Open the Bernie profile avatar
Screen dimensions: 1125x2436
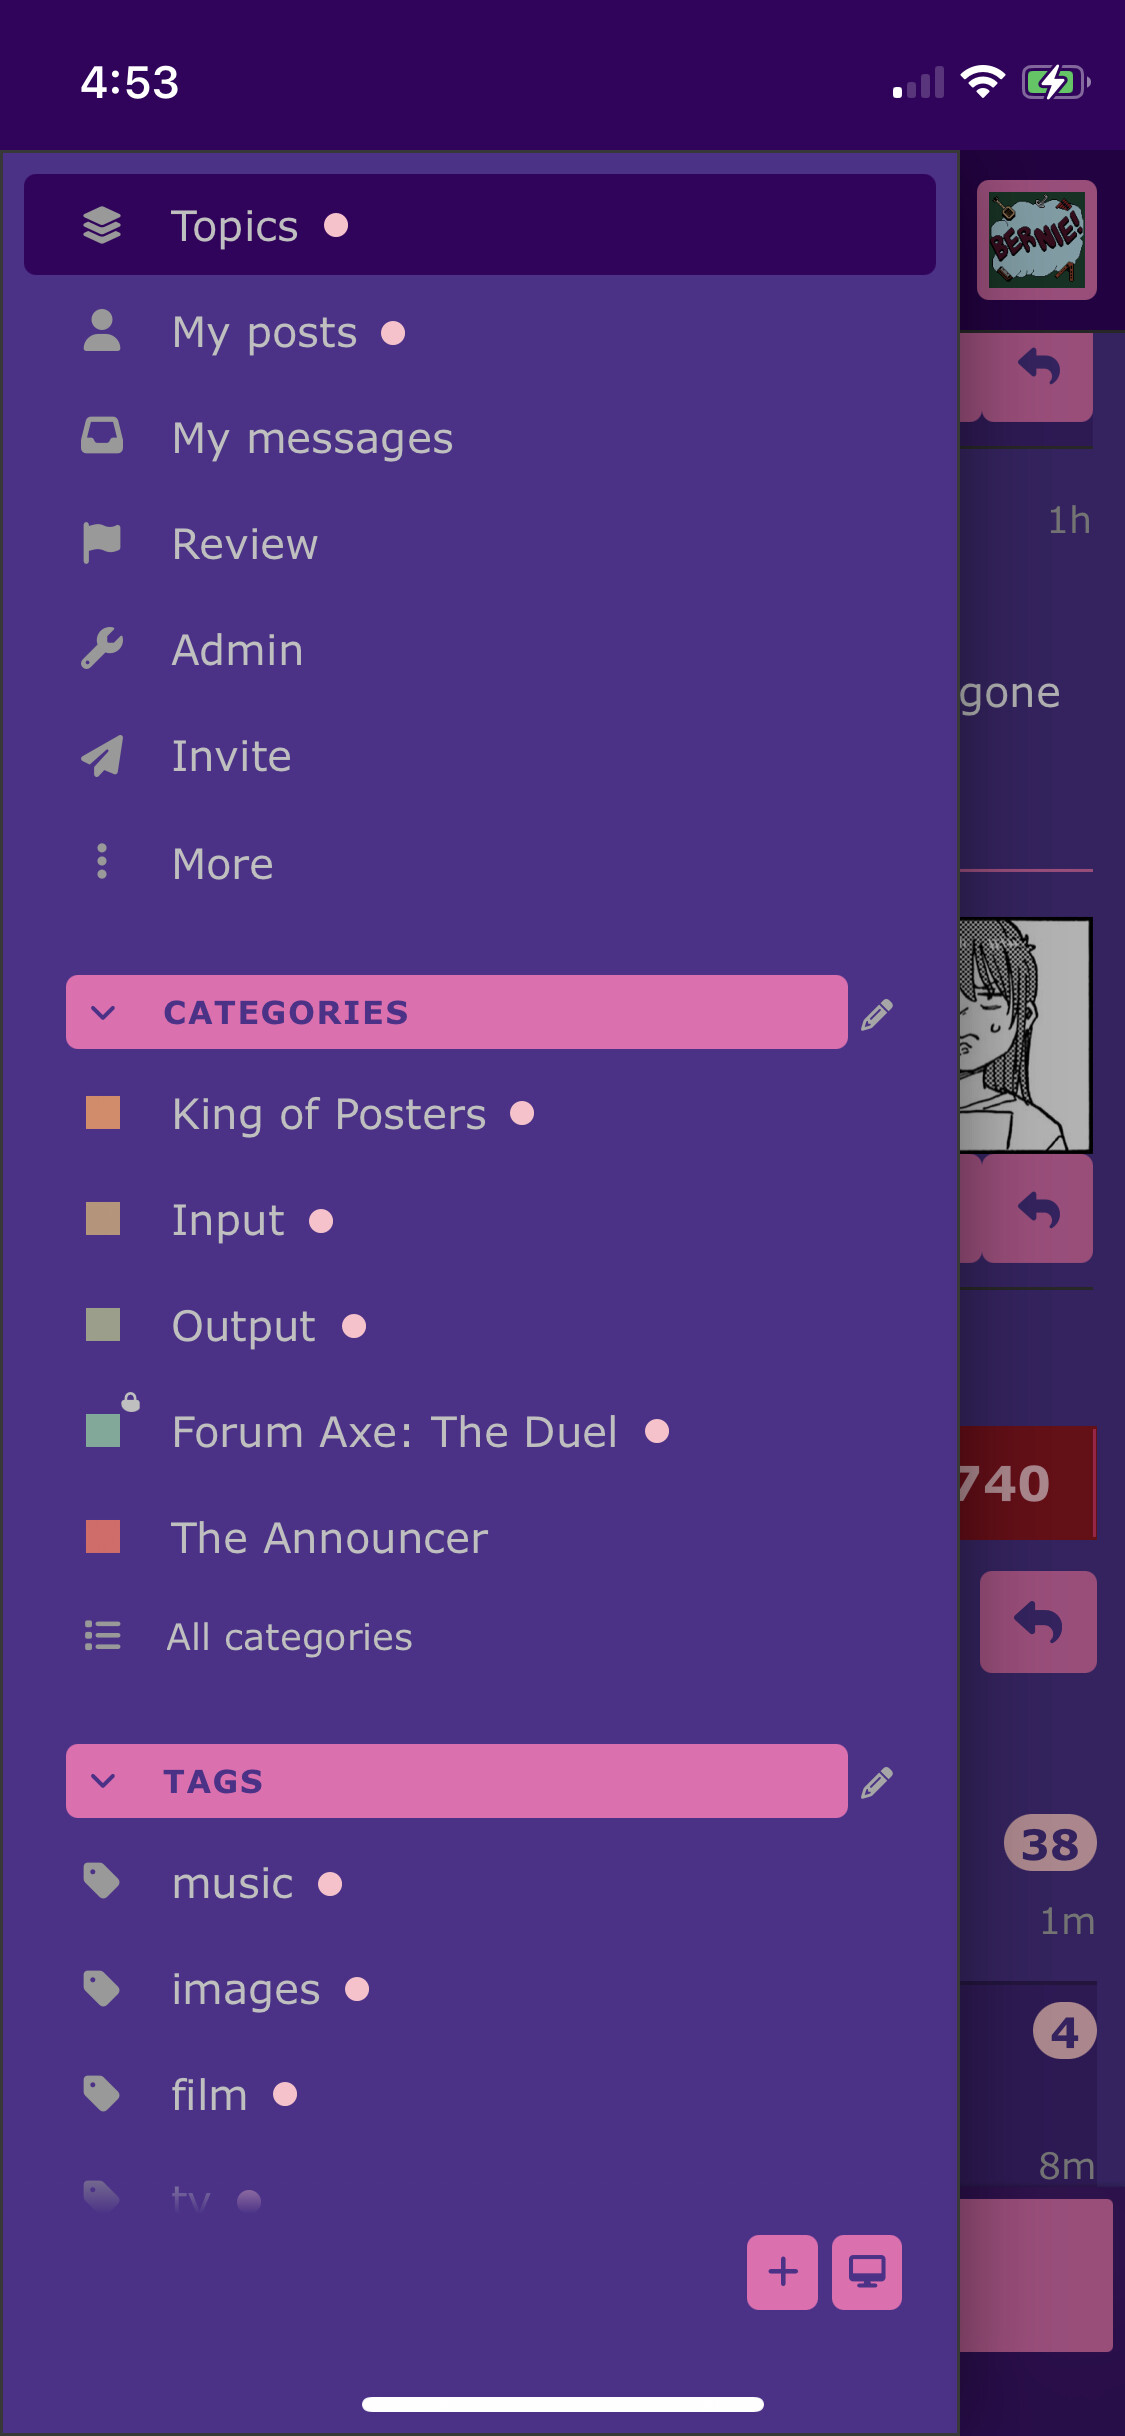point(1036,240)
